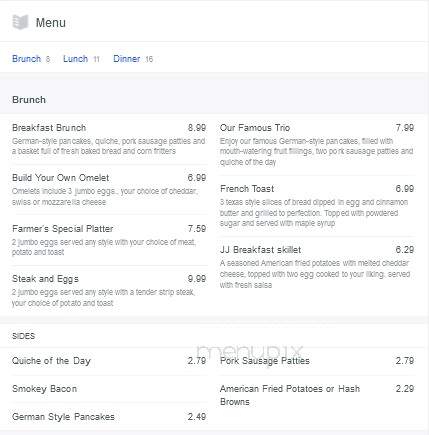The height and width of the screenshot is (435, 429).
Task: Select the Breakfast Brunch item
Action: [109, 139]
